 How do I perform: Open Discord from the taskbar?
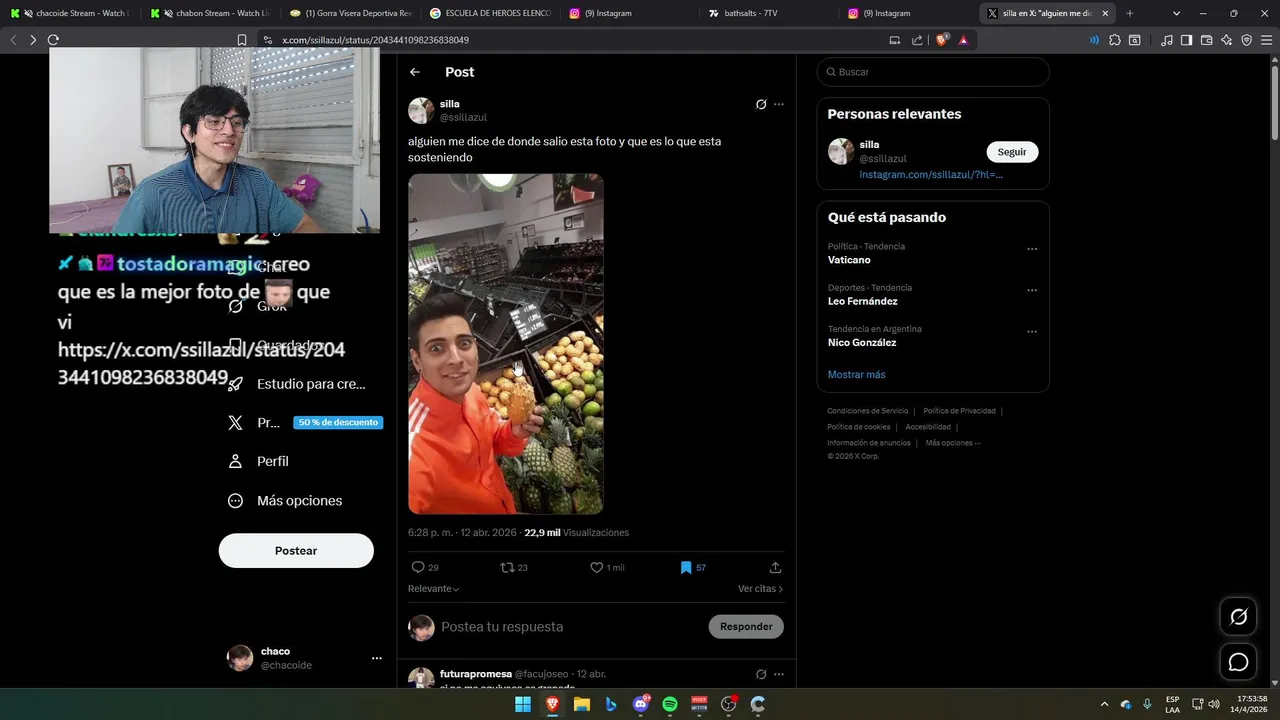(x=641, y=704)
